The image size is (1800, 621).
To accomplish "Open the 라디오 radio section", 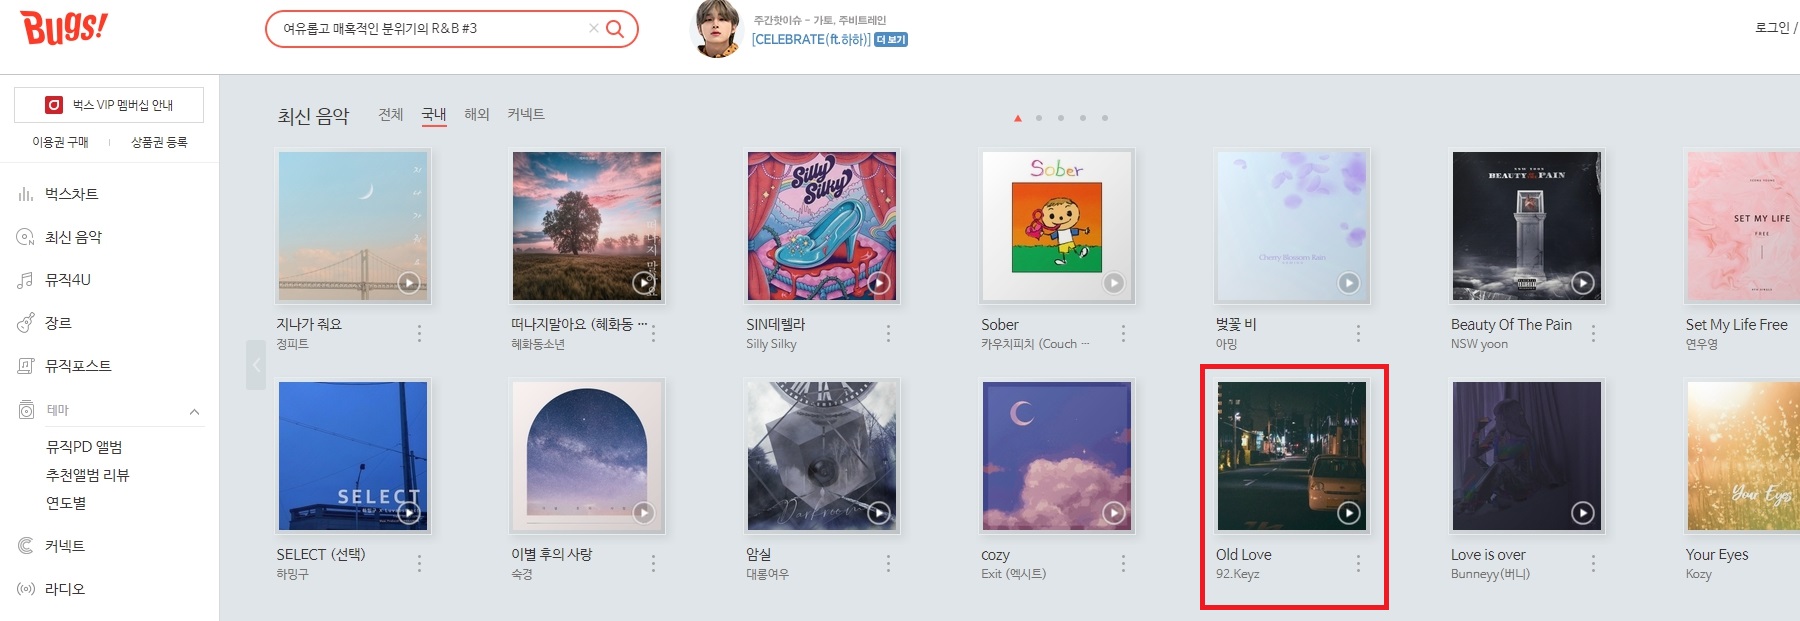I will pos(65,589).
